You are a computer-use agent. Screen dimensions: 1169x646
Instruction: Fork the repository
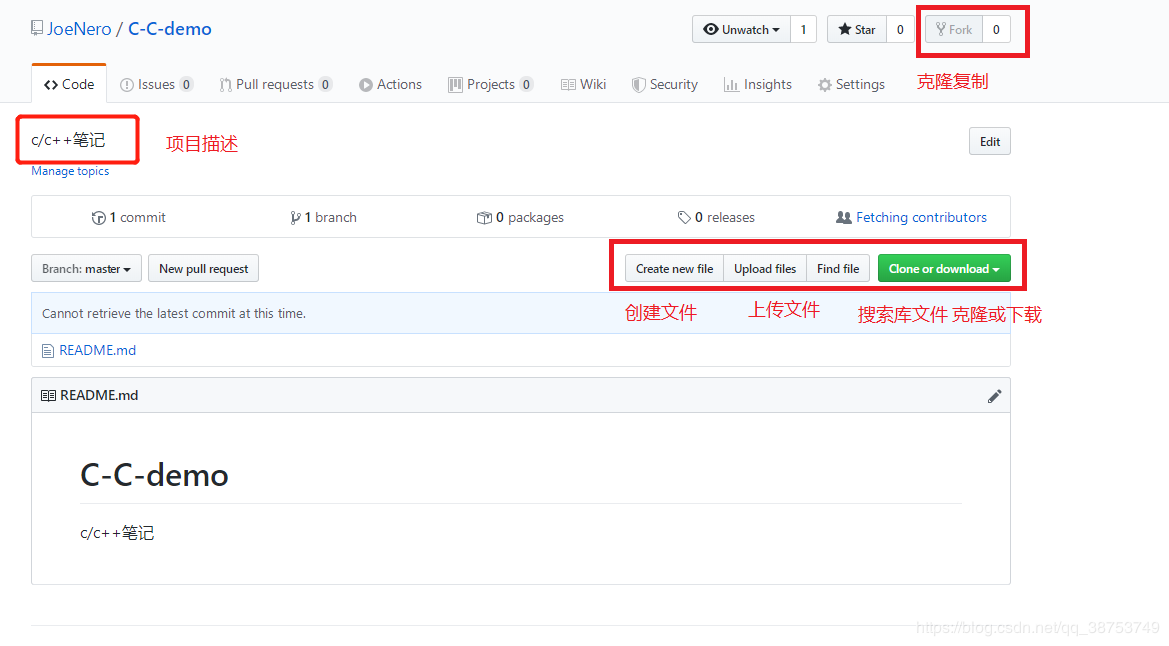(x=954, y=29)
